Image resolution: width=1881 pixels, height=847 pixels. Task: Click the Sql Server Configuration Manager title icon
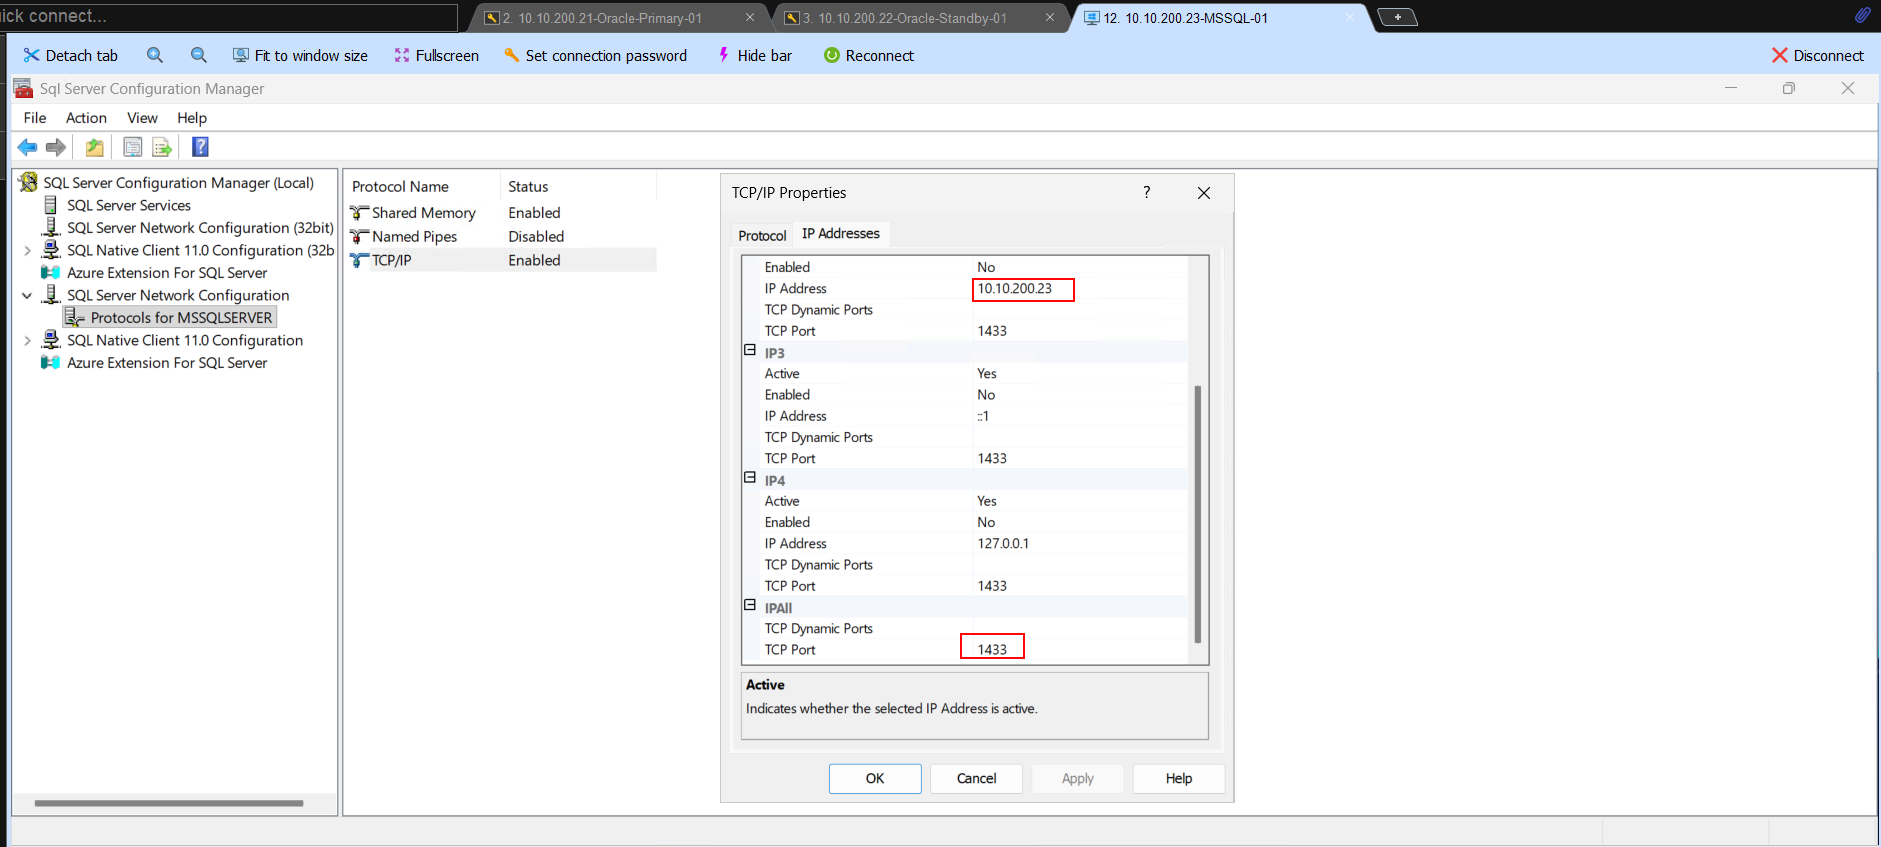(x=23, y=89)
